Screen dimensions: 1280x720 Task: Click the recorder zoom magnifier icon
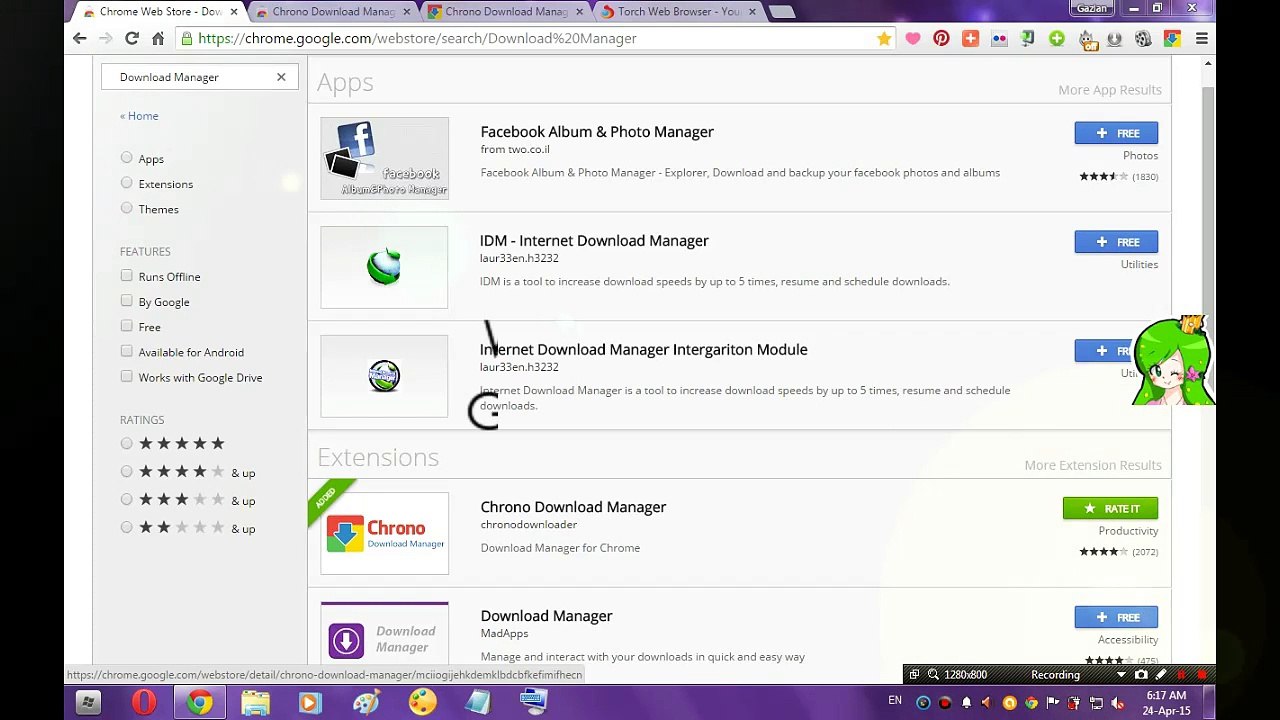(x=933, y=675)
